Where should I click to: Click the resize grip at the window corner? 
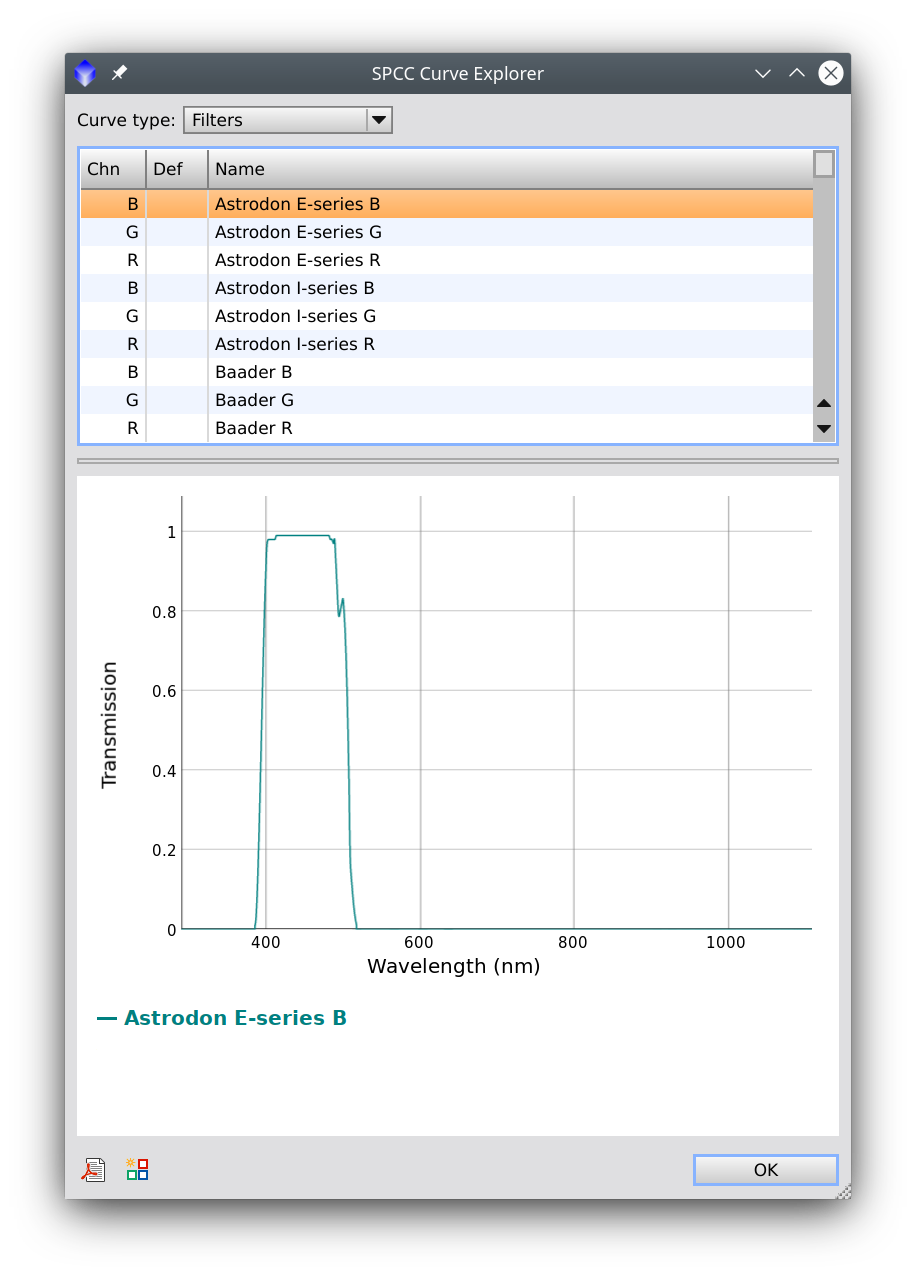pos(843,1190)
